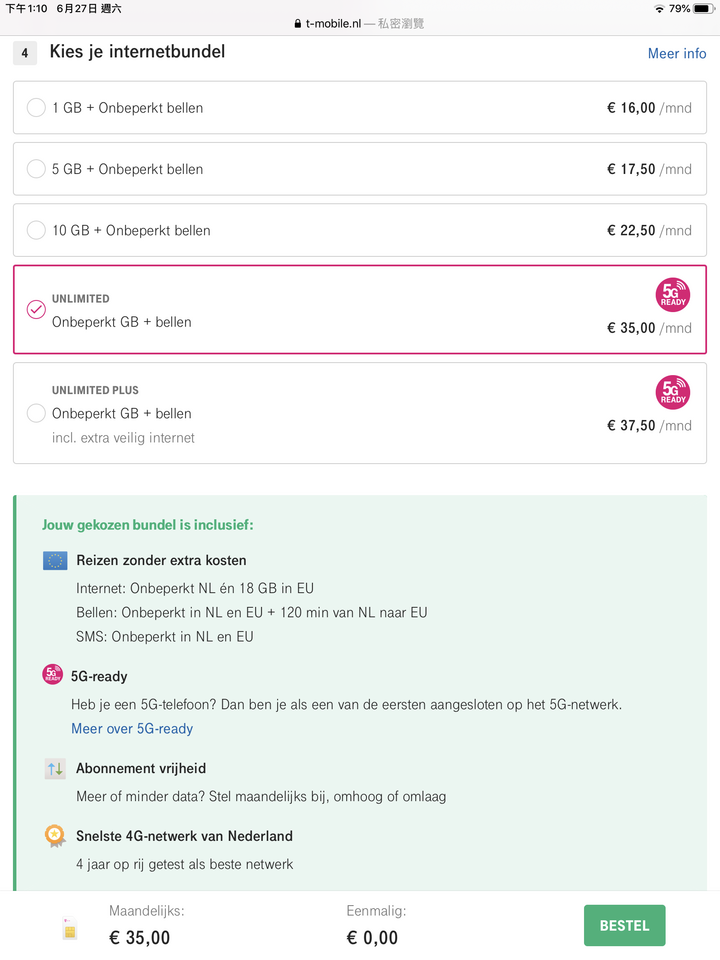This screenshot has width=720, height=960.
Task: Tap the battery indicator in status bar
Action: tap(704, 9)
